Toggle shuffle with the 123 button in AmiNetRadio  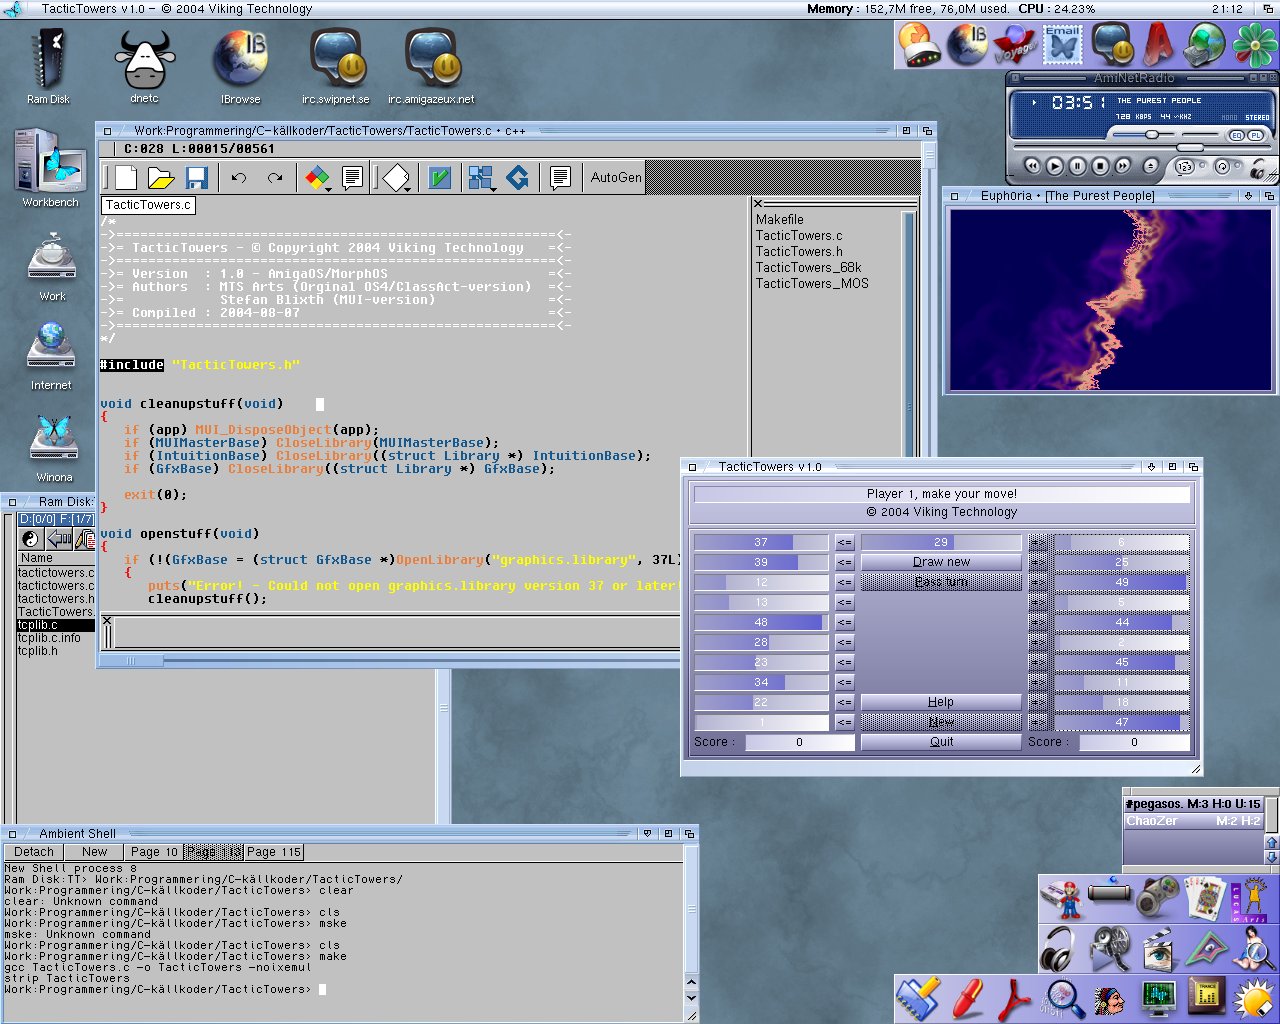1186,167
